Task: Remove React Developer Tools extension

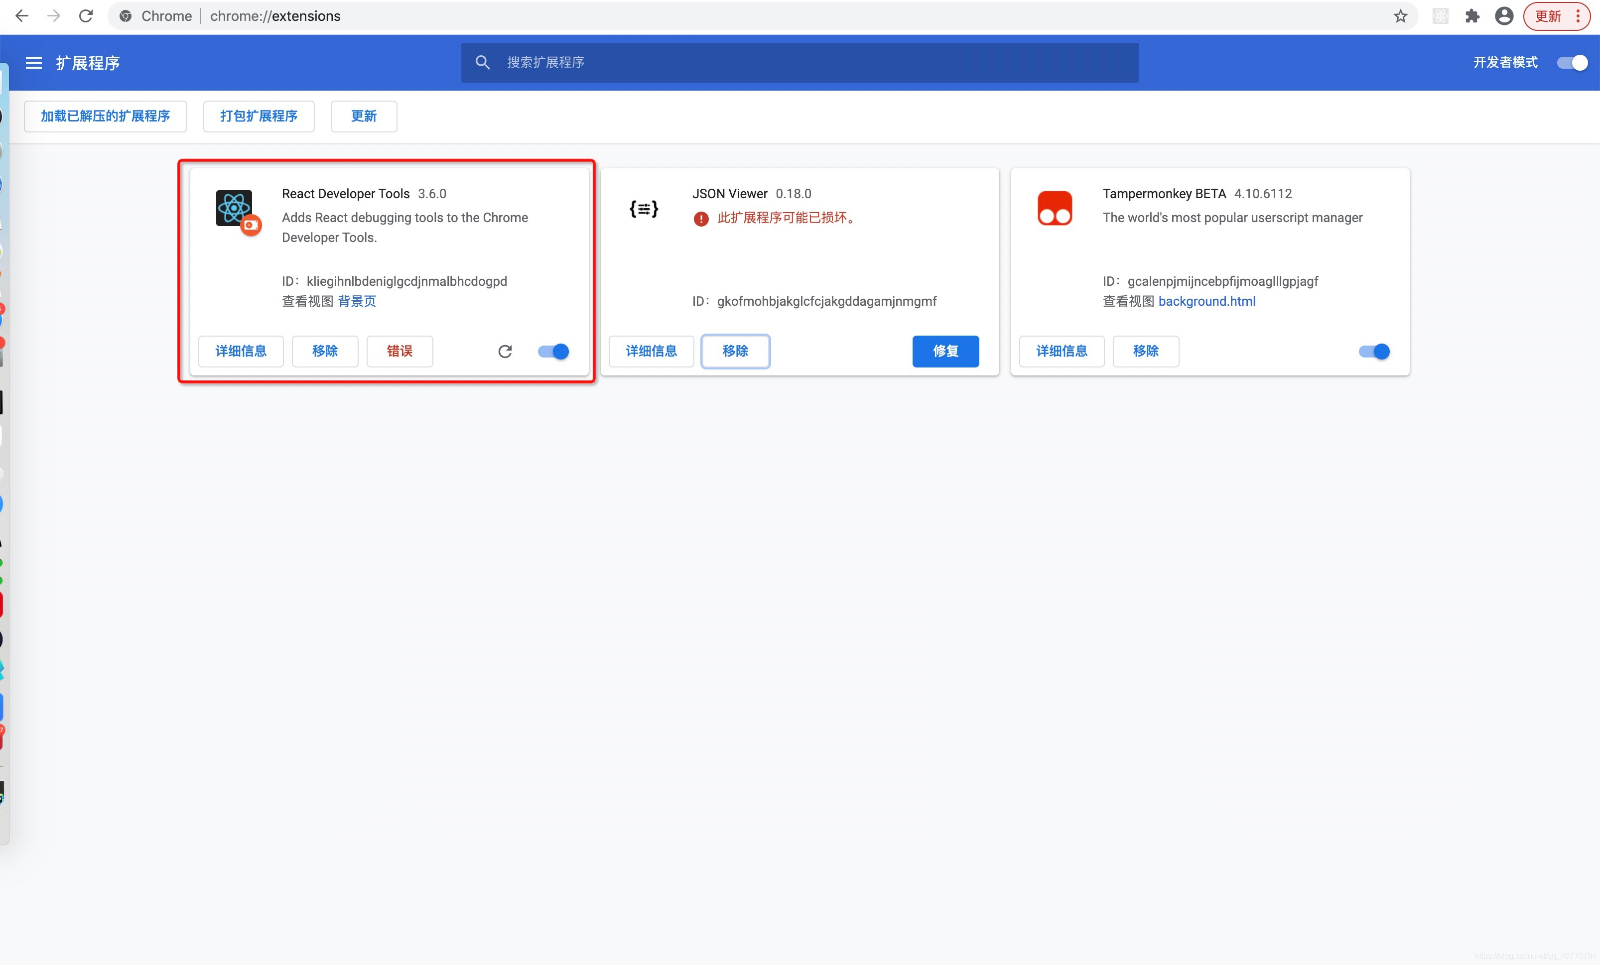Action: (x=325, y=351)
